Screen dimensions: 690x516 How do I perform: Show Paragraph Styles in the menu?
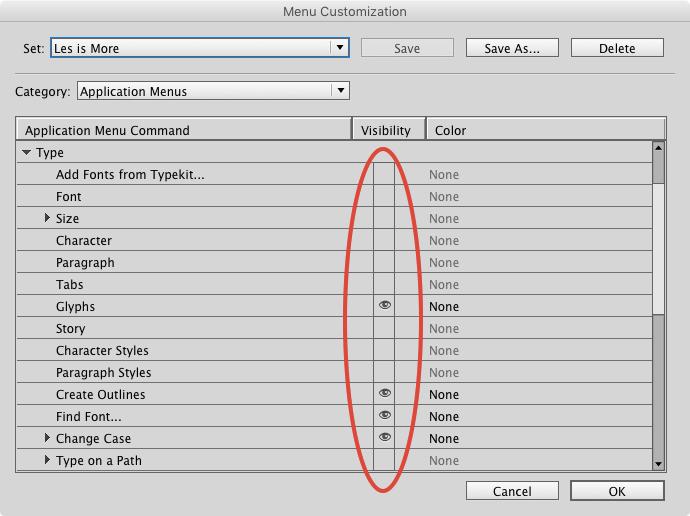click(384, 372)
